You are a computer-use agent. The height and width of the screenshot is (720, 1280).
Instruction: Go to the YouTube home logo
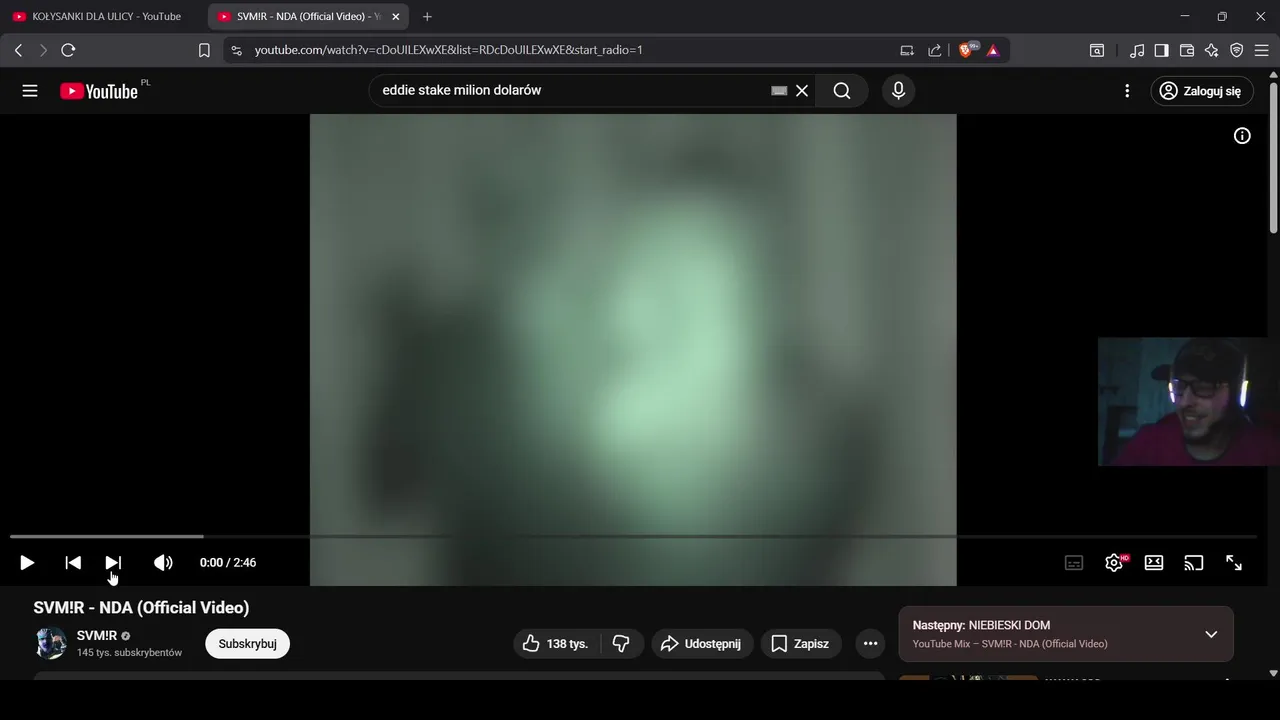98,91
